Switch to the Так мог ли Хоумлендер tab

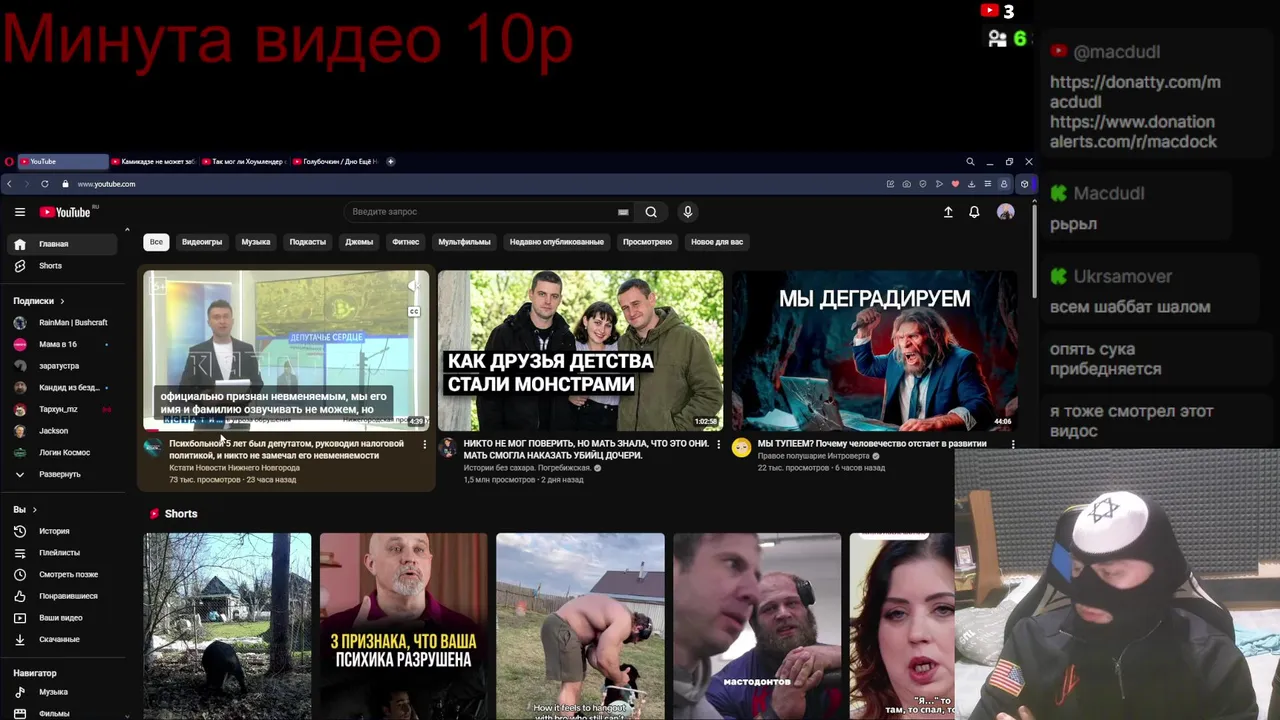244,161
